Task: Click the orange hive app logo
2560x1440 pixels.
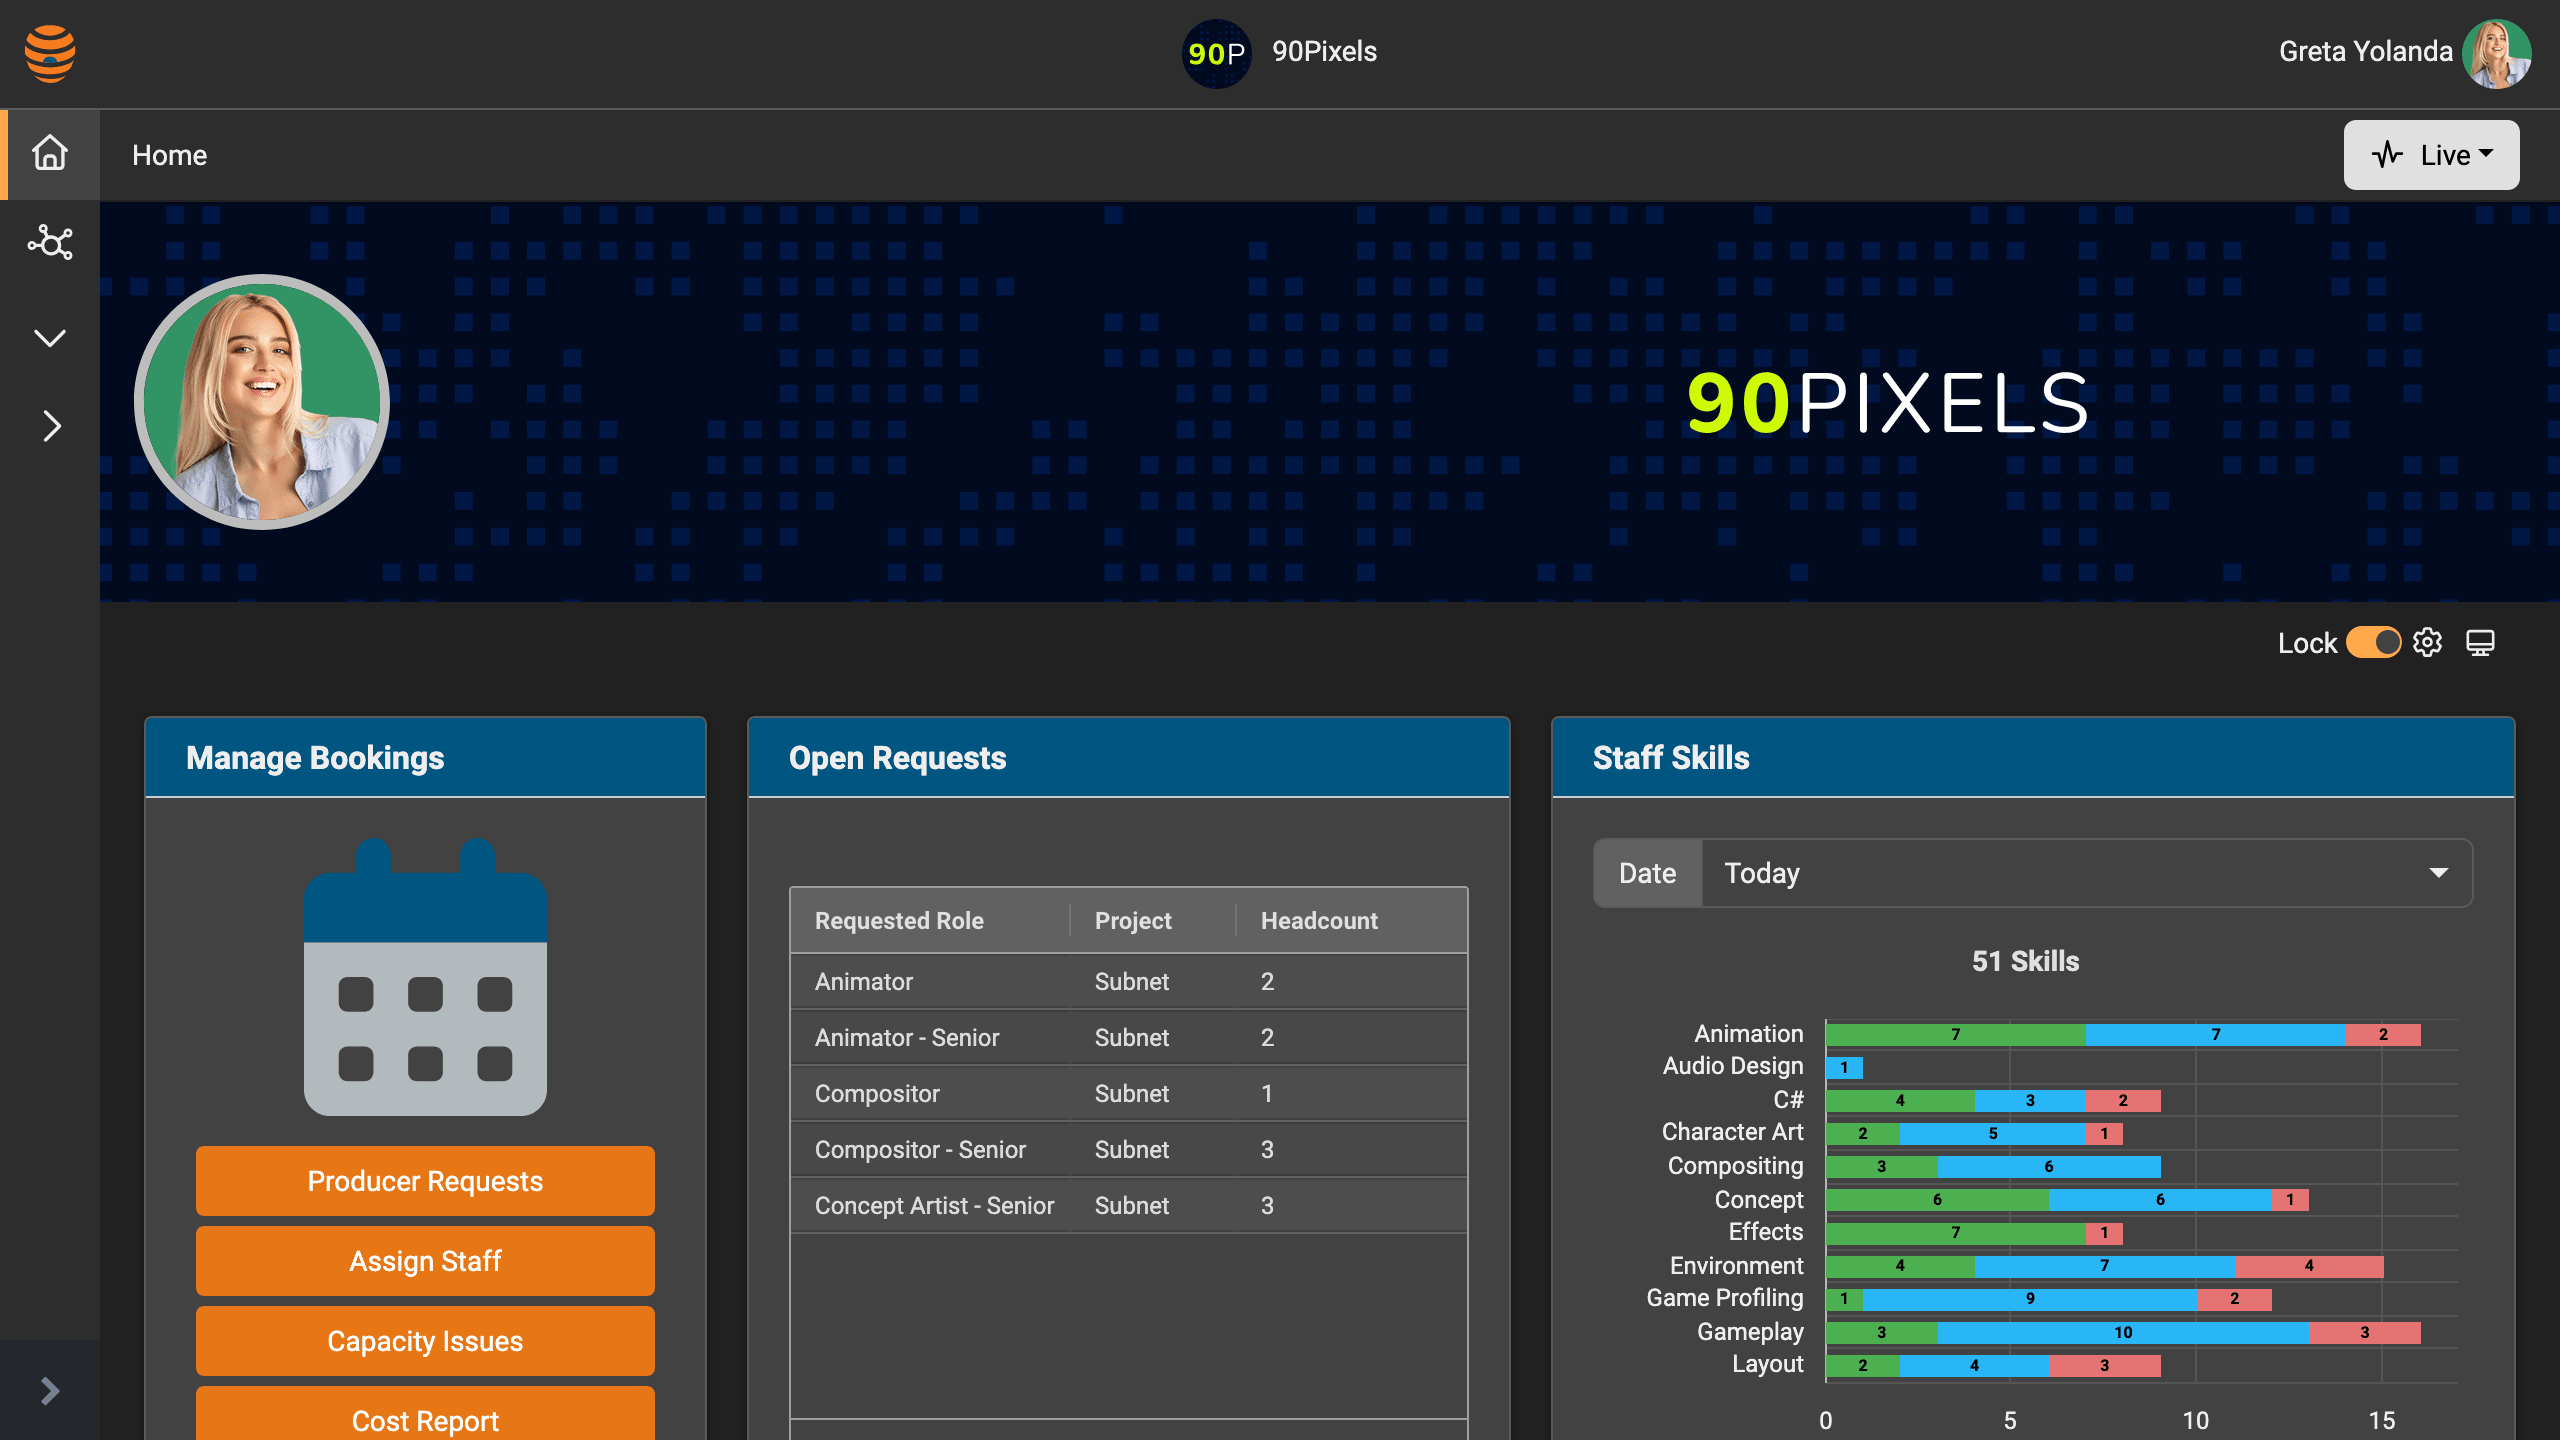Action: (x=50, y=53)
